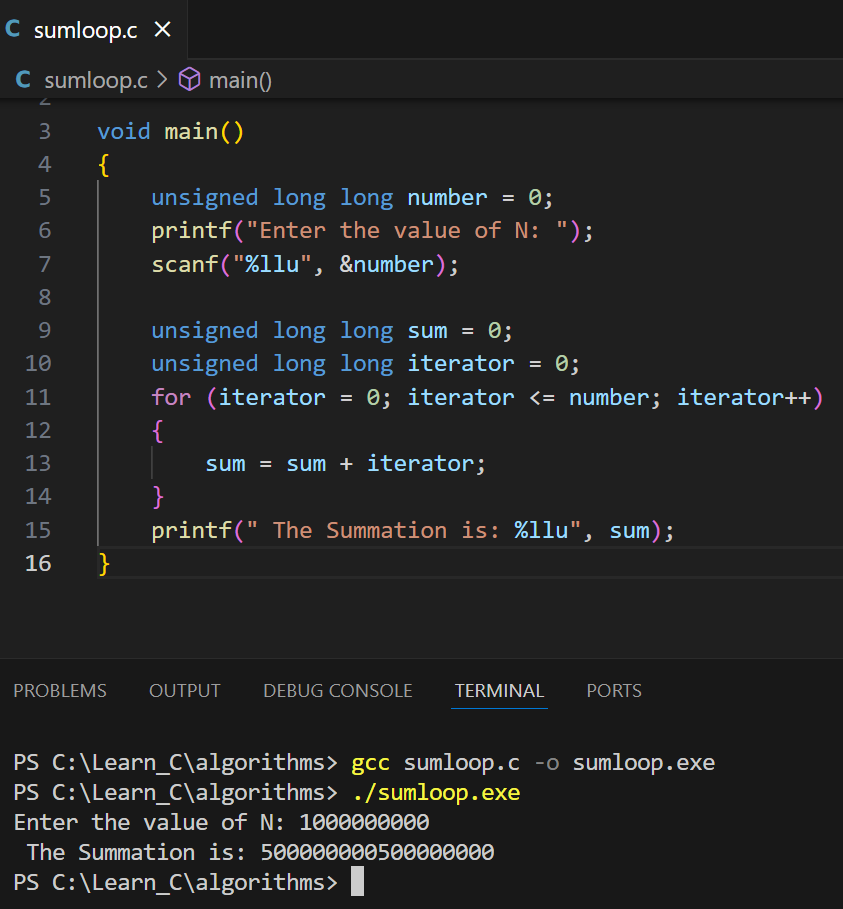843x909 pixels.
Task: Click the terminal cursor at last prompt
Action: pyautogui.click(x=358, y=882)
